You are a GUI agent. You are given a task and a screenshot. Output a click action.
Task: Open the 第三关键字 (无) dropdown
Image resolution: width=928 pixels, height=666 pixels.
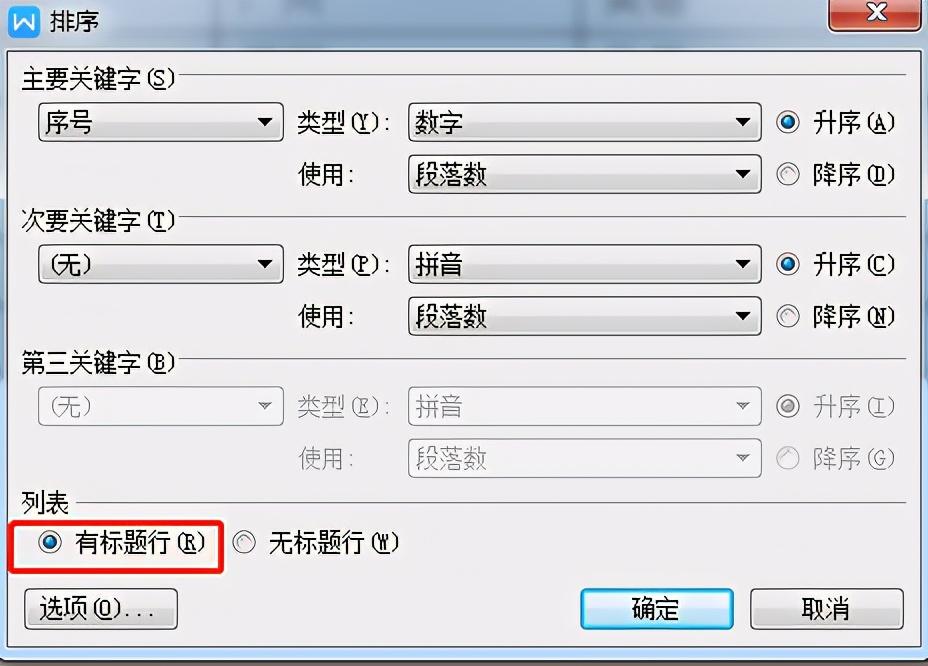tap(161, 406)
